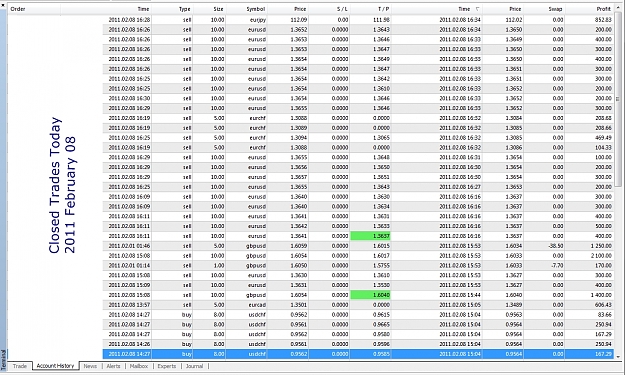Screen dimensions: 625x375
Task: Click the take profit value 0.9615
Action: [x=381, y=314]
